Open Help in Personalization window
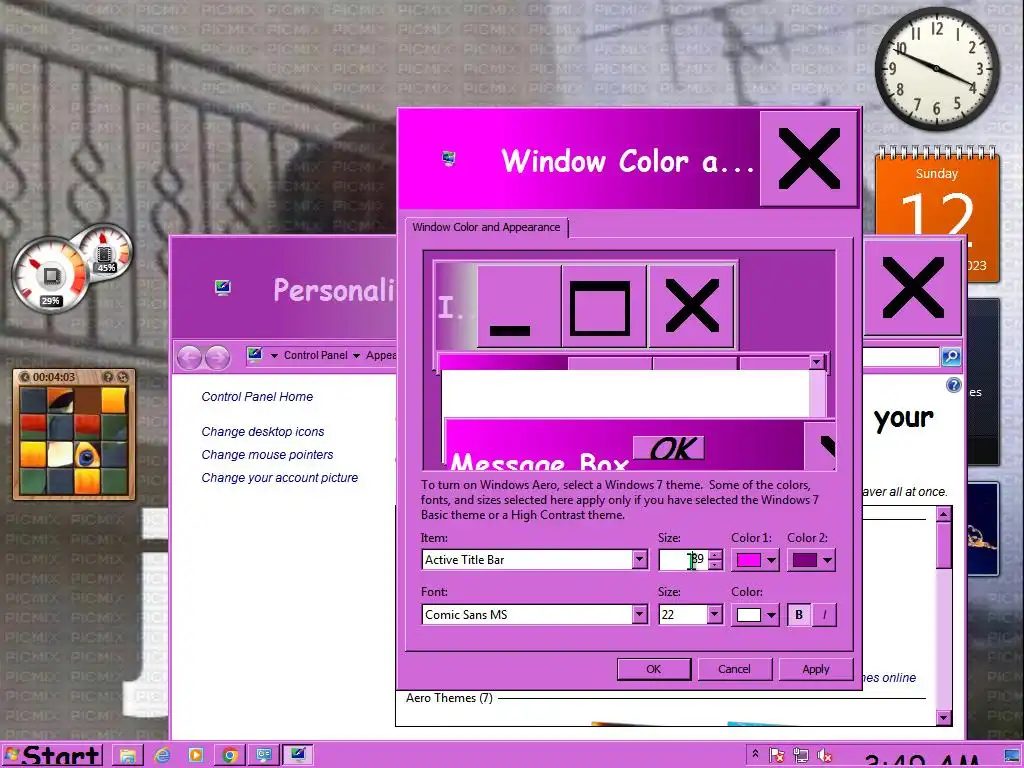 coord(953,385)
